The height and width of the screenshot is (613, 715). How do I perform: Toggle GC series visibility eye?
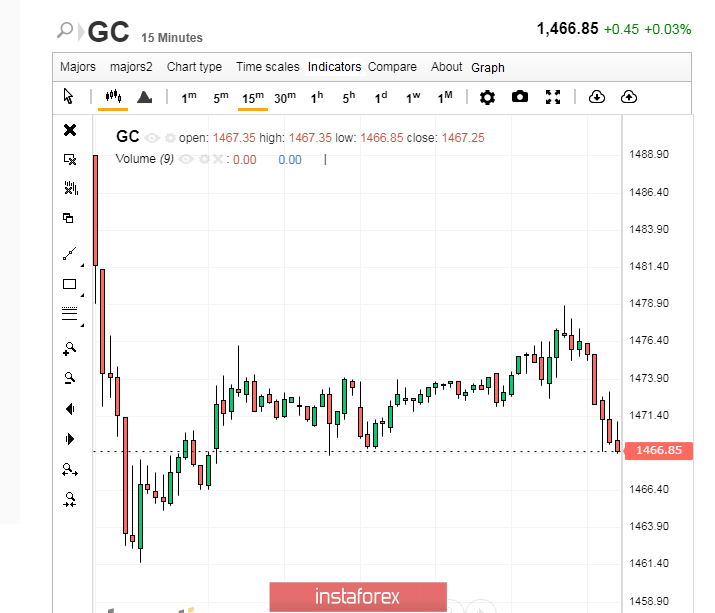152,138
